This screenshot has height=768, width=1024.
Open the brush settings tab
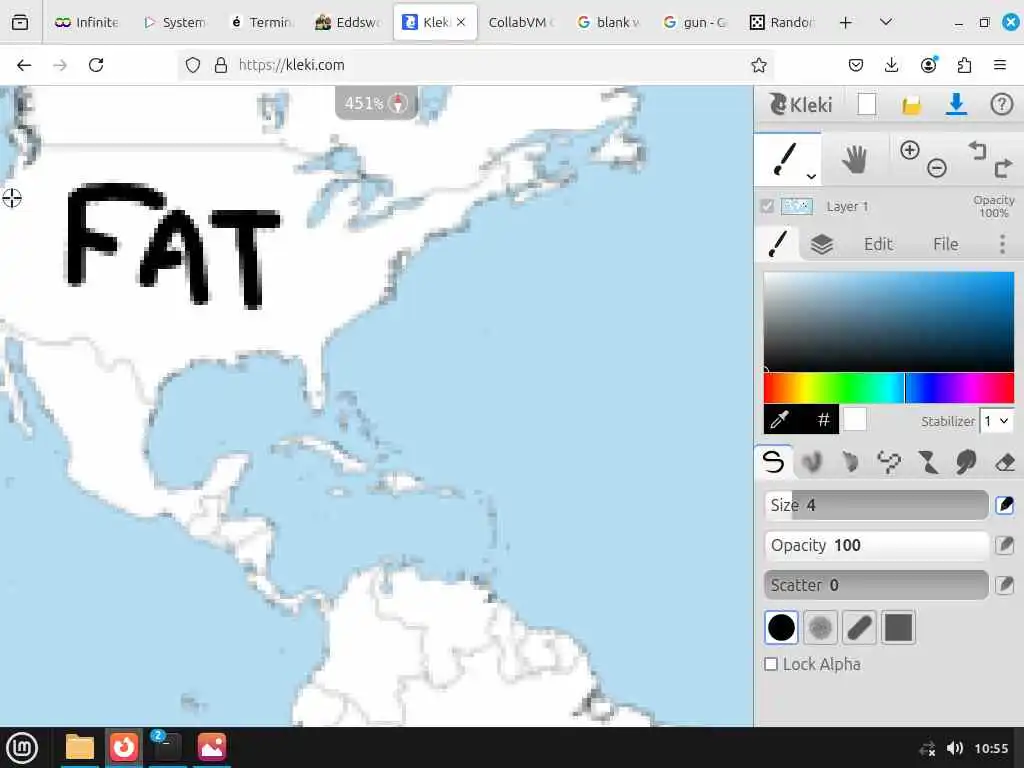click(778, 244)
